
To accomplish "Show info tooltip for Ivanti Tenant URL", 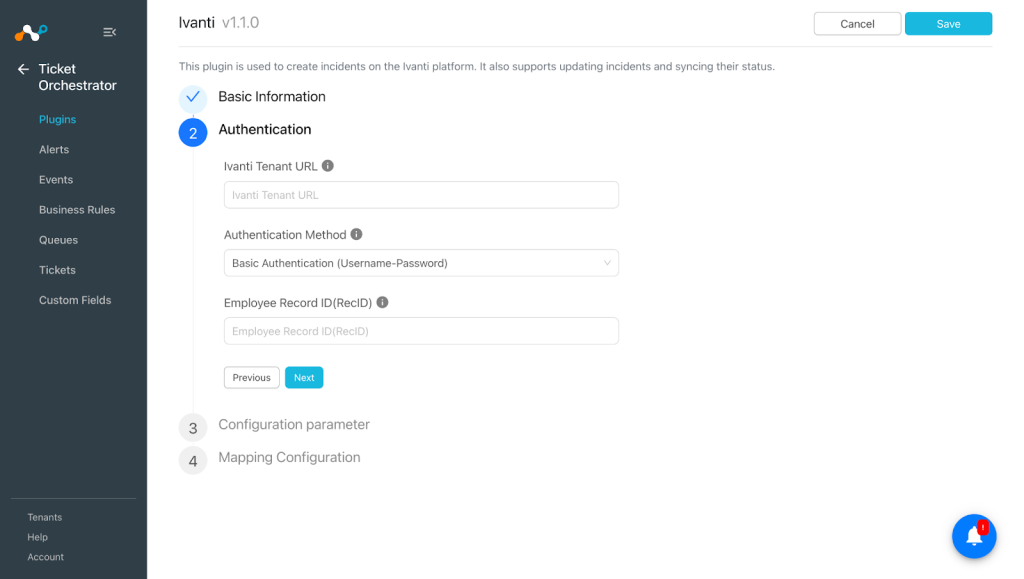I will 328,166.
